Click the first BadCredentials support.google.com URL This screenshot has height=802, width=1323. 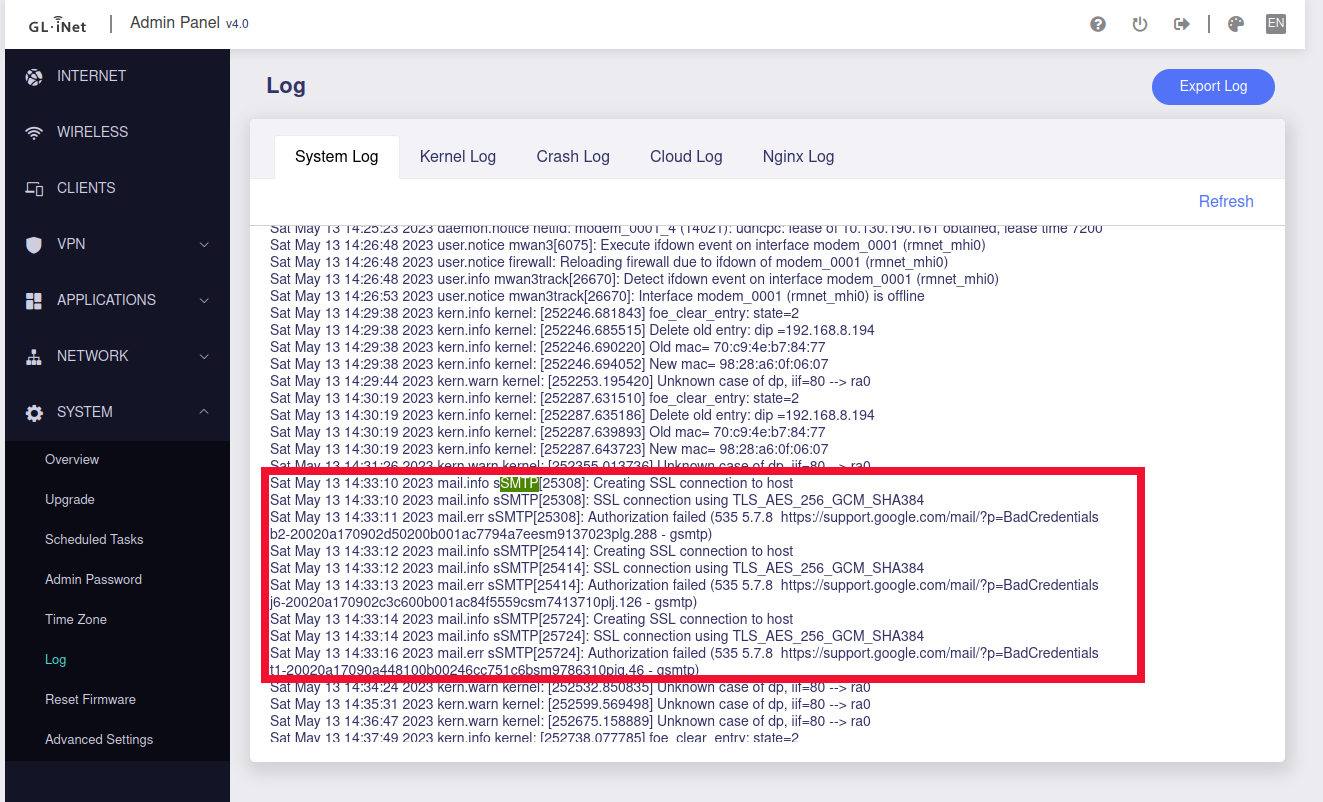(x=939, y=518)
